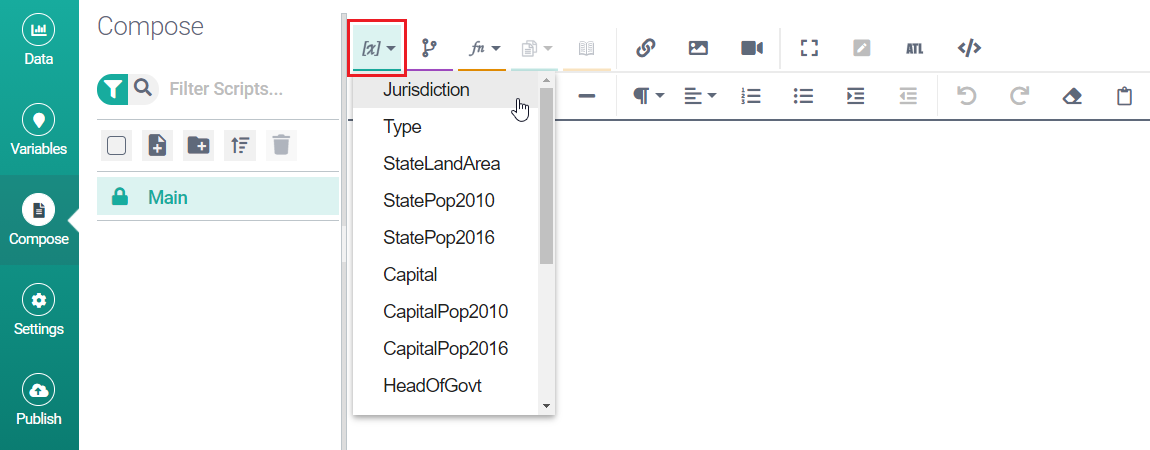This screenshot has height=450, width=1150.
Task: Choose StatePop2016 in the dropdown list
Action: (x=438, y=237)
